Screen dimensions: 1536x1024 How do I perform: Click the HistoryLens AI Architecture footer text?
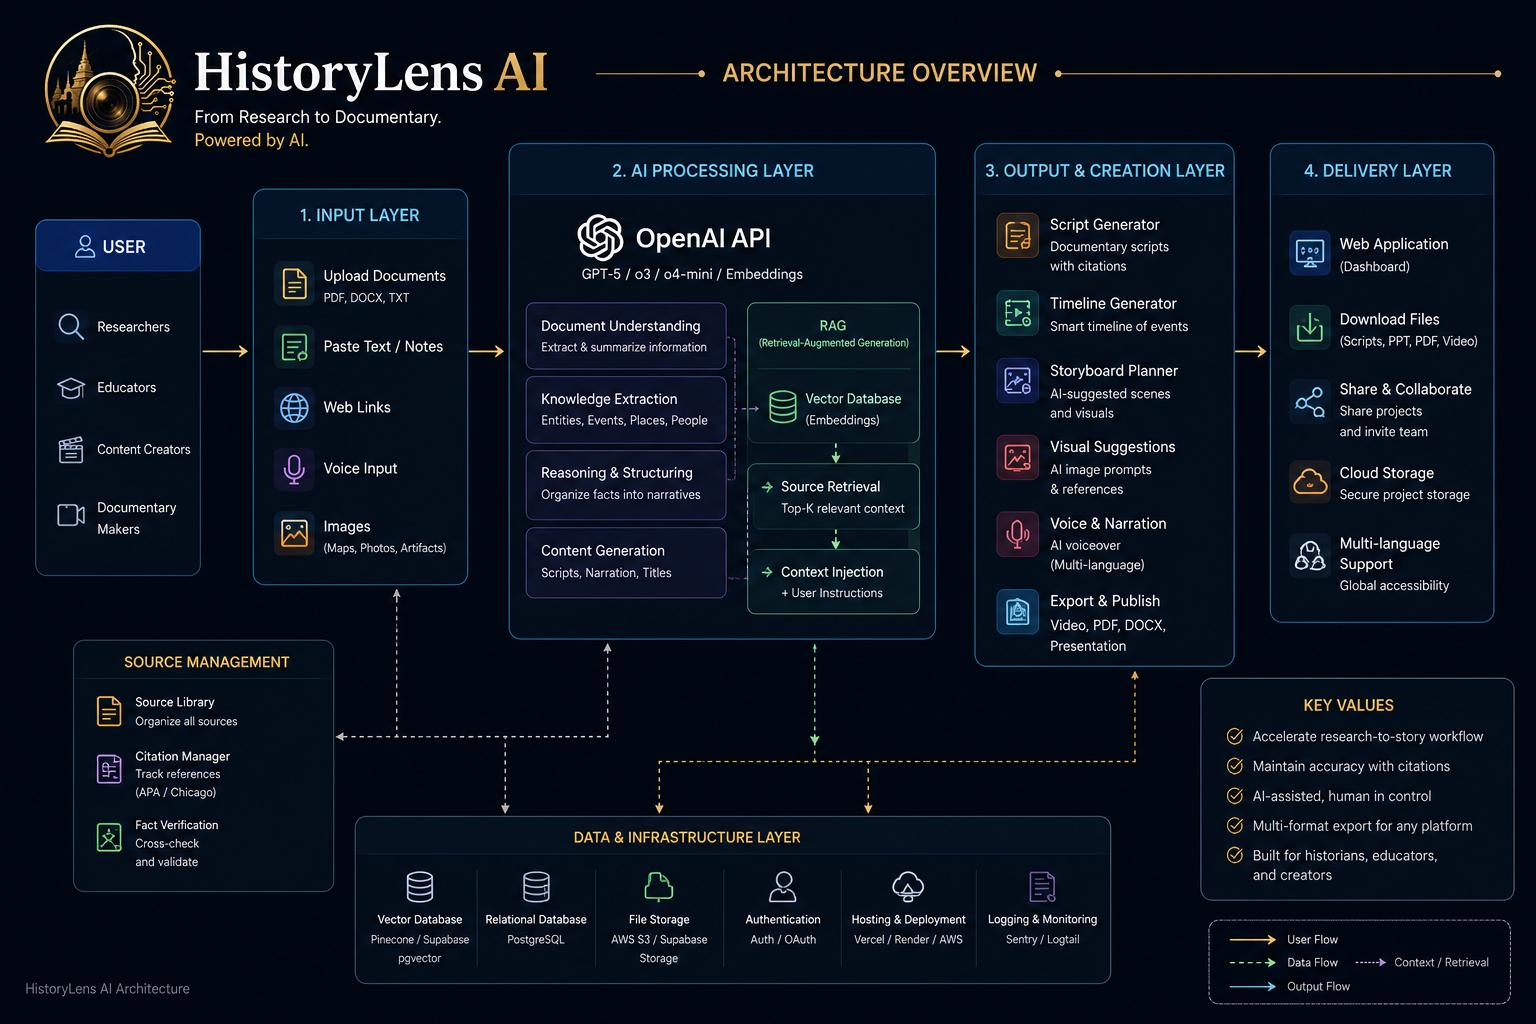(107, 988)
